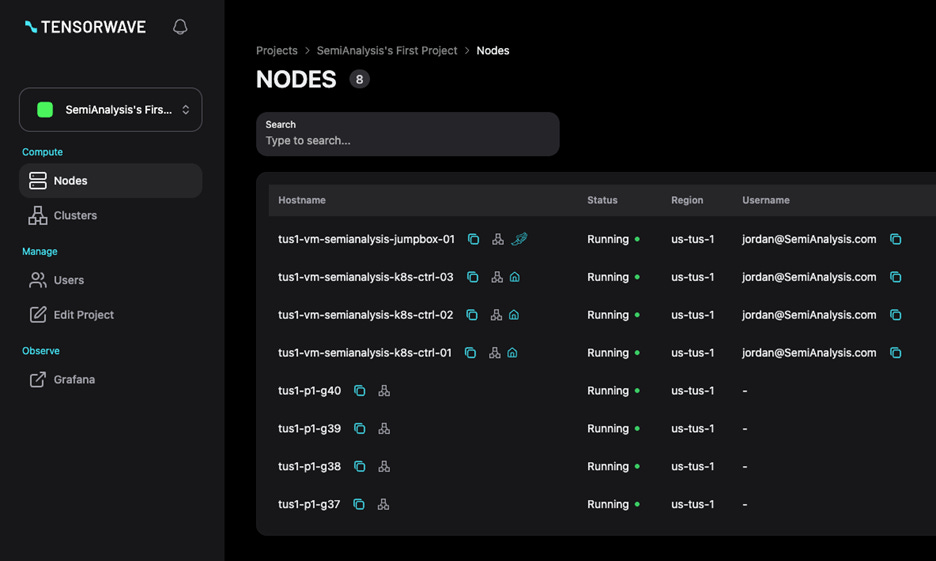The image size is (936, 561).
Task: Open node tus1-vm-semianalysis-k8s-ctrl-01
Action: (365, 353)
